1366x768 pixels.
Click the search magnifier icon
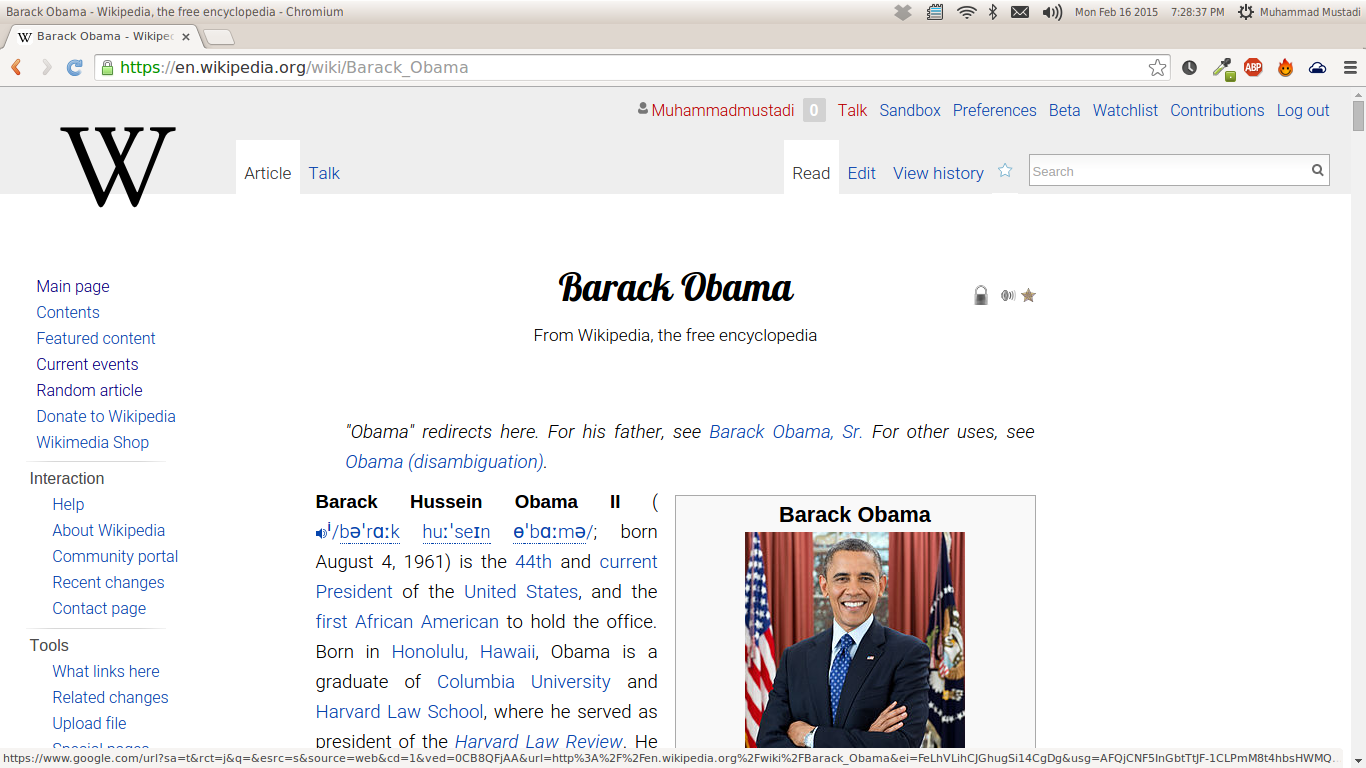pos(1318,170)
